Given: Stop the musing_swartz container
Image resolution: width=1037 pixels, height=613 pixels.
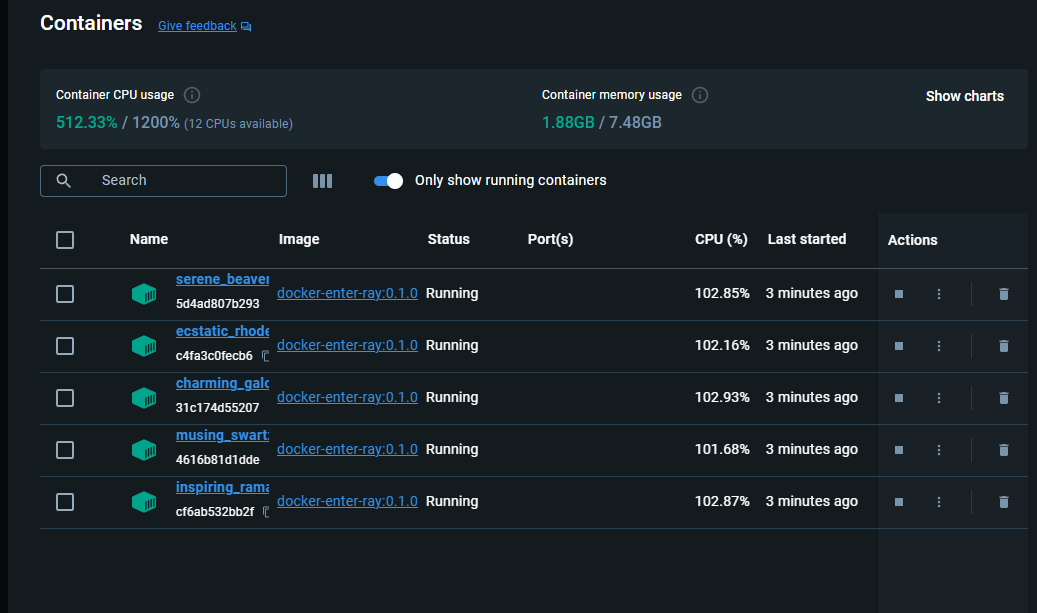Looking at the screenshot, I should click(899, 450).
